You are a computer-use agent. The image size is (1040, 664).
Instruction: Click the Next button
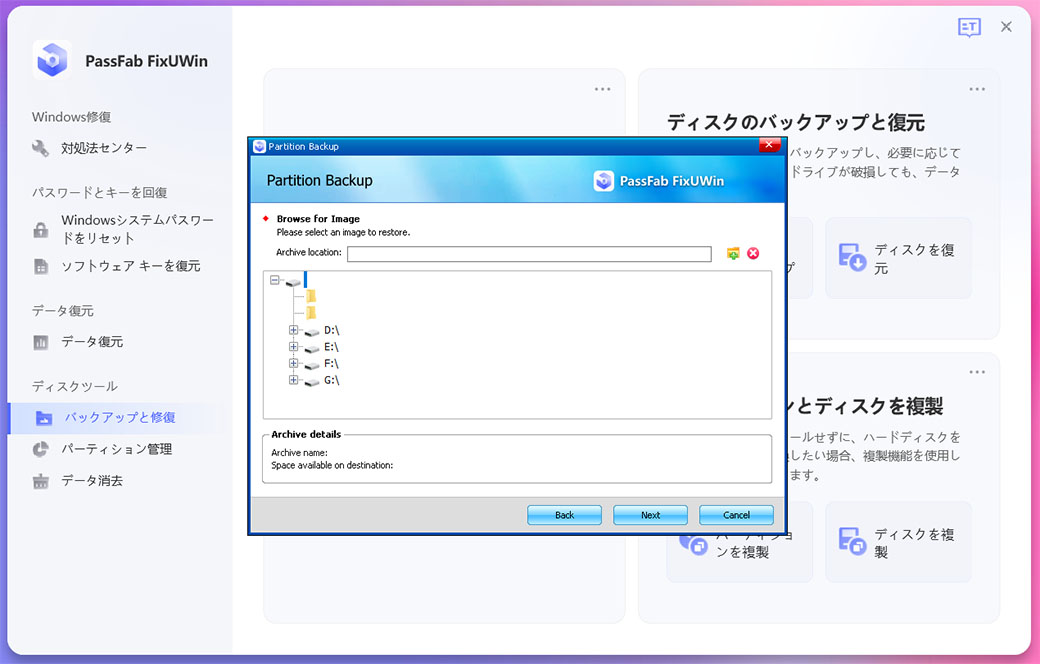(x=650, y=514)
